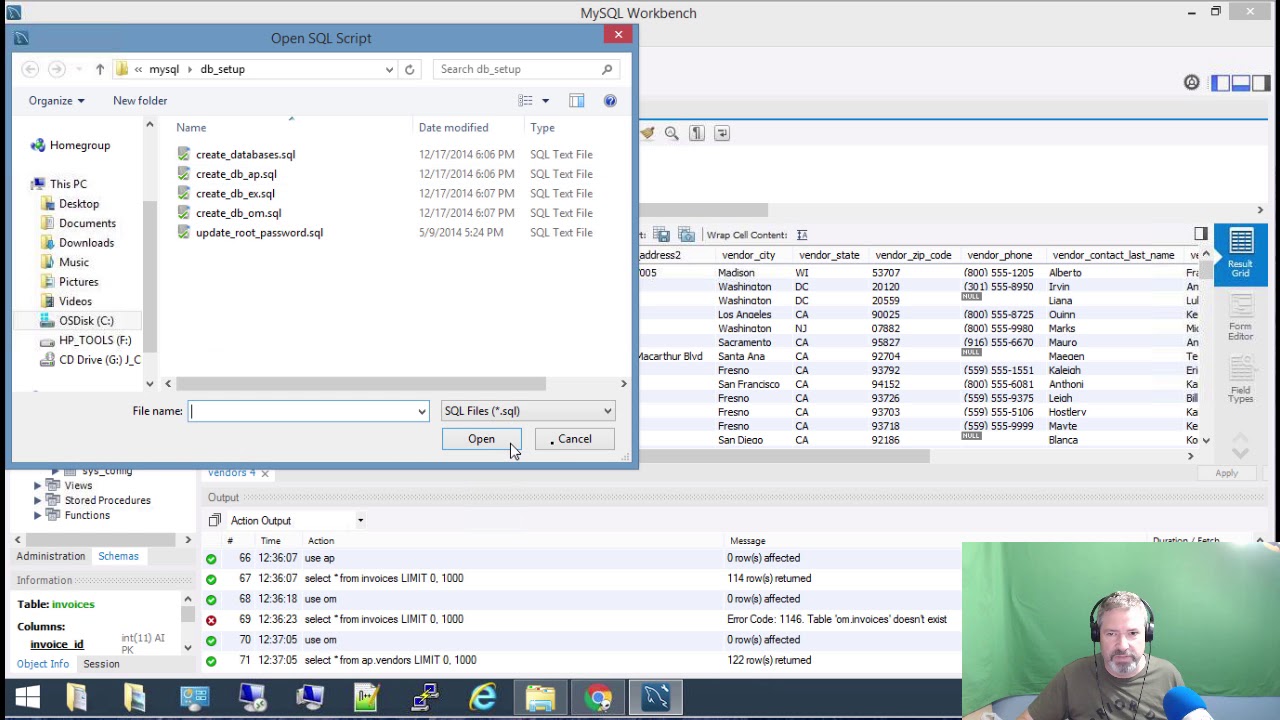
Task: Sort files by Date modified column
Action: pos(453,128)
